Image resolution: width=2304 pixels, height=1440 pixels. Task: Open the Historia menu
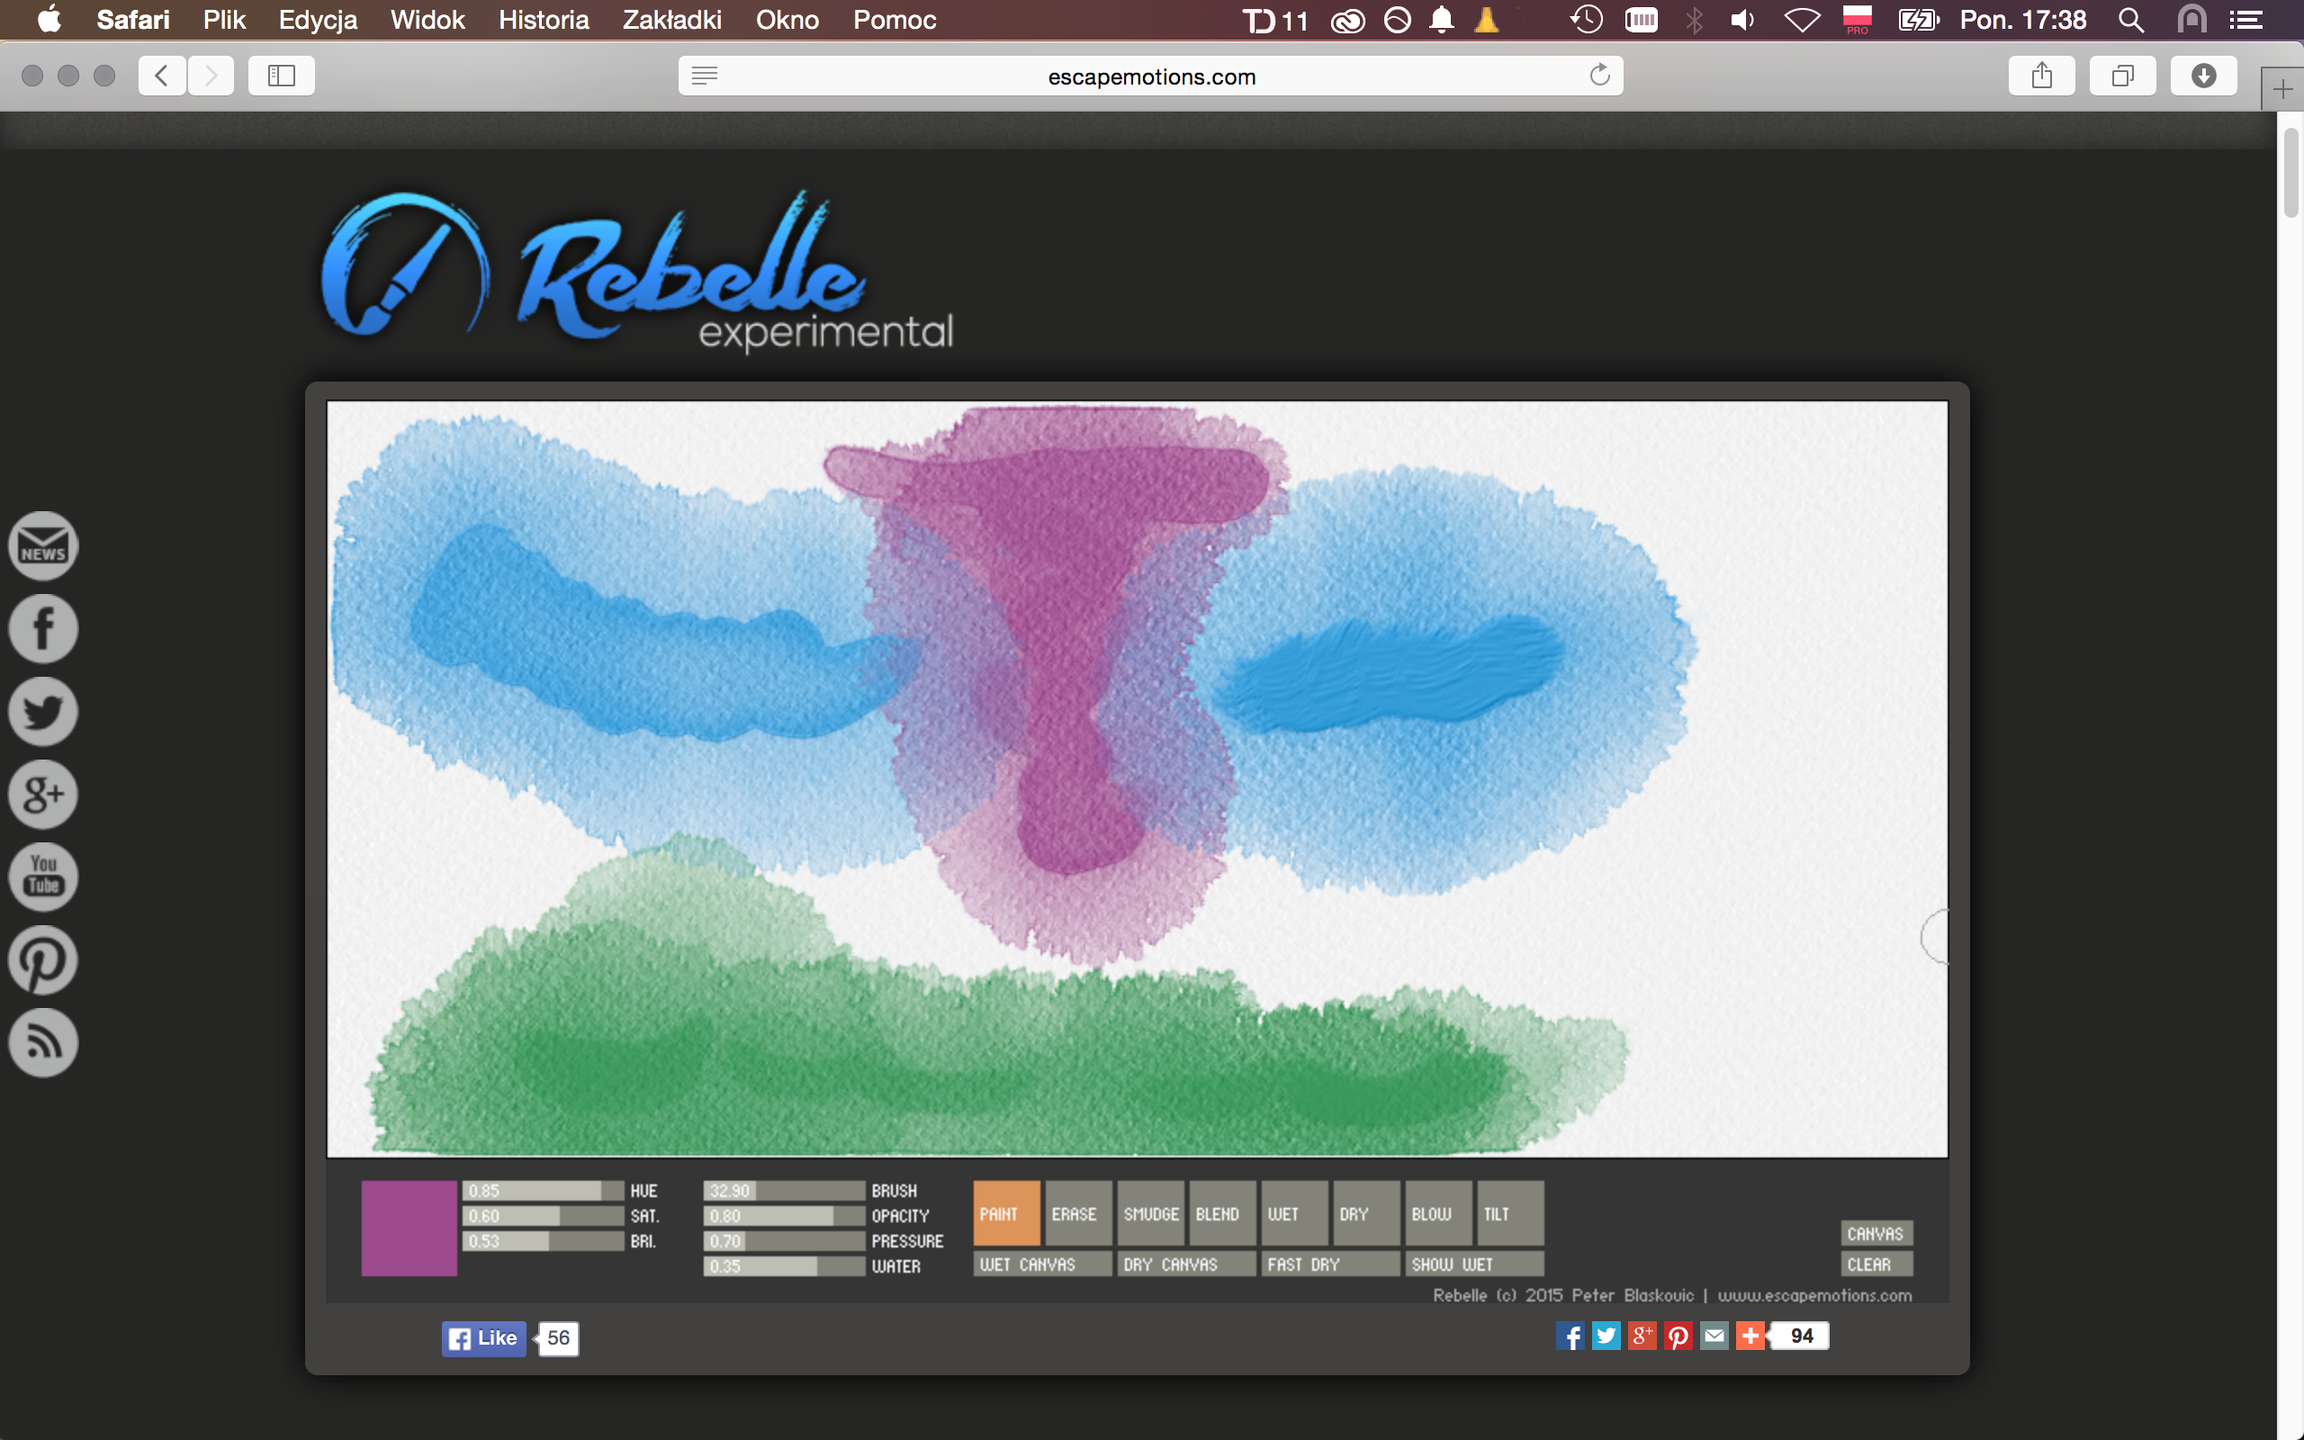tap(543, 20)
